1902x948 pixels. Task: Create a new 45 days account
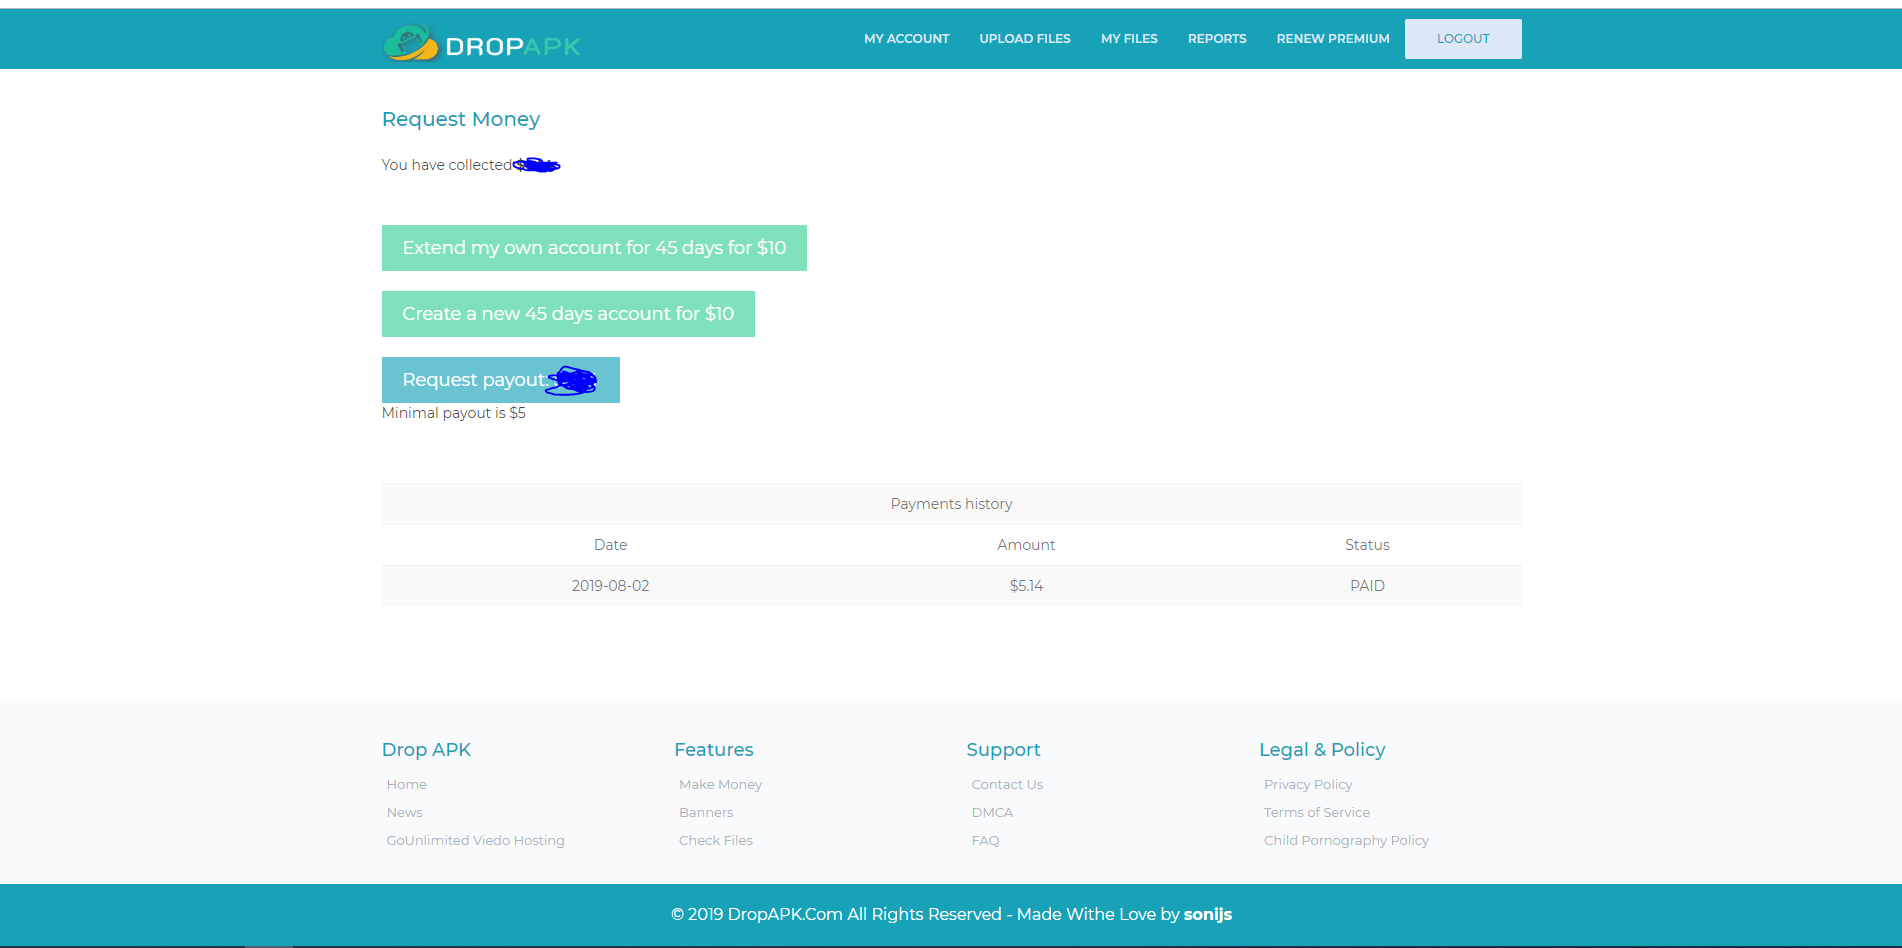click(x=568, y=314)
